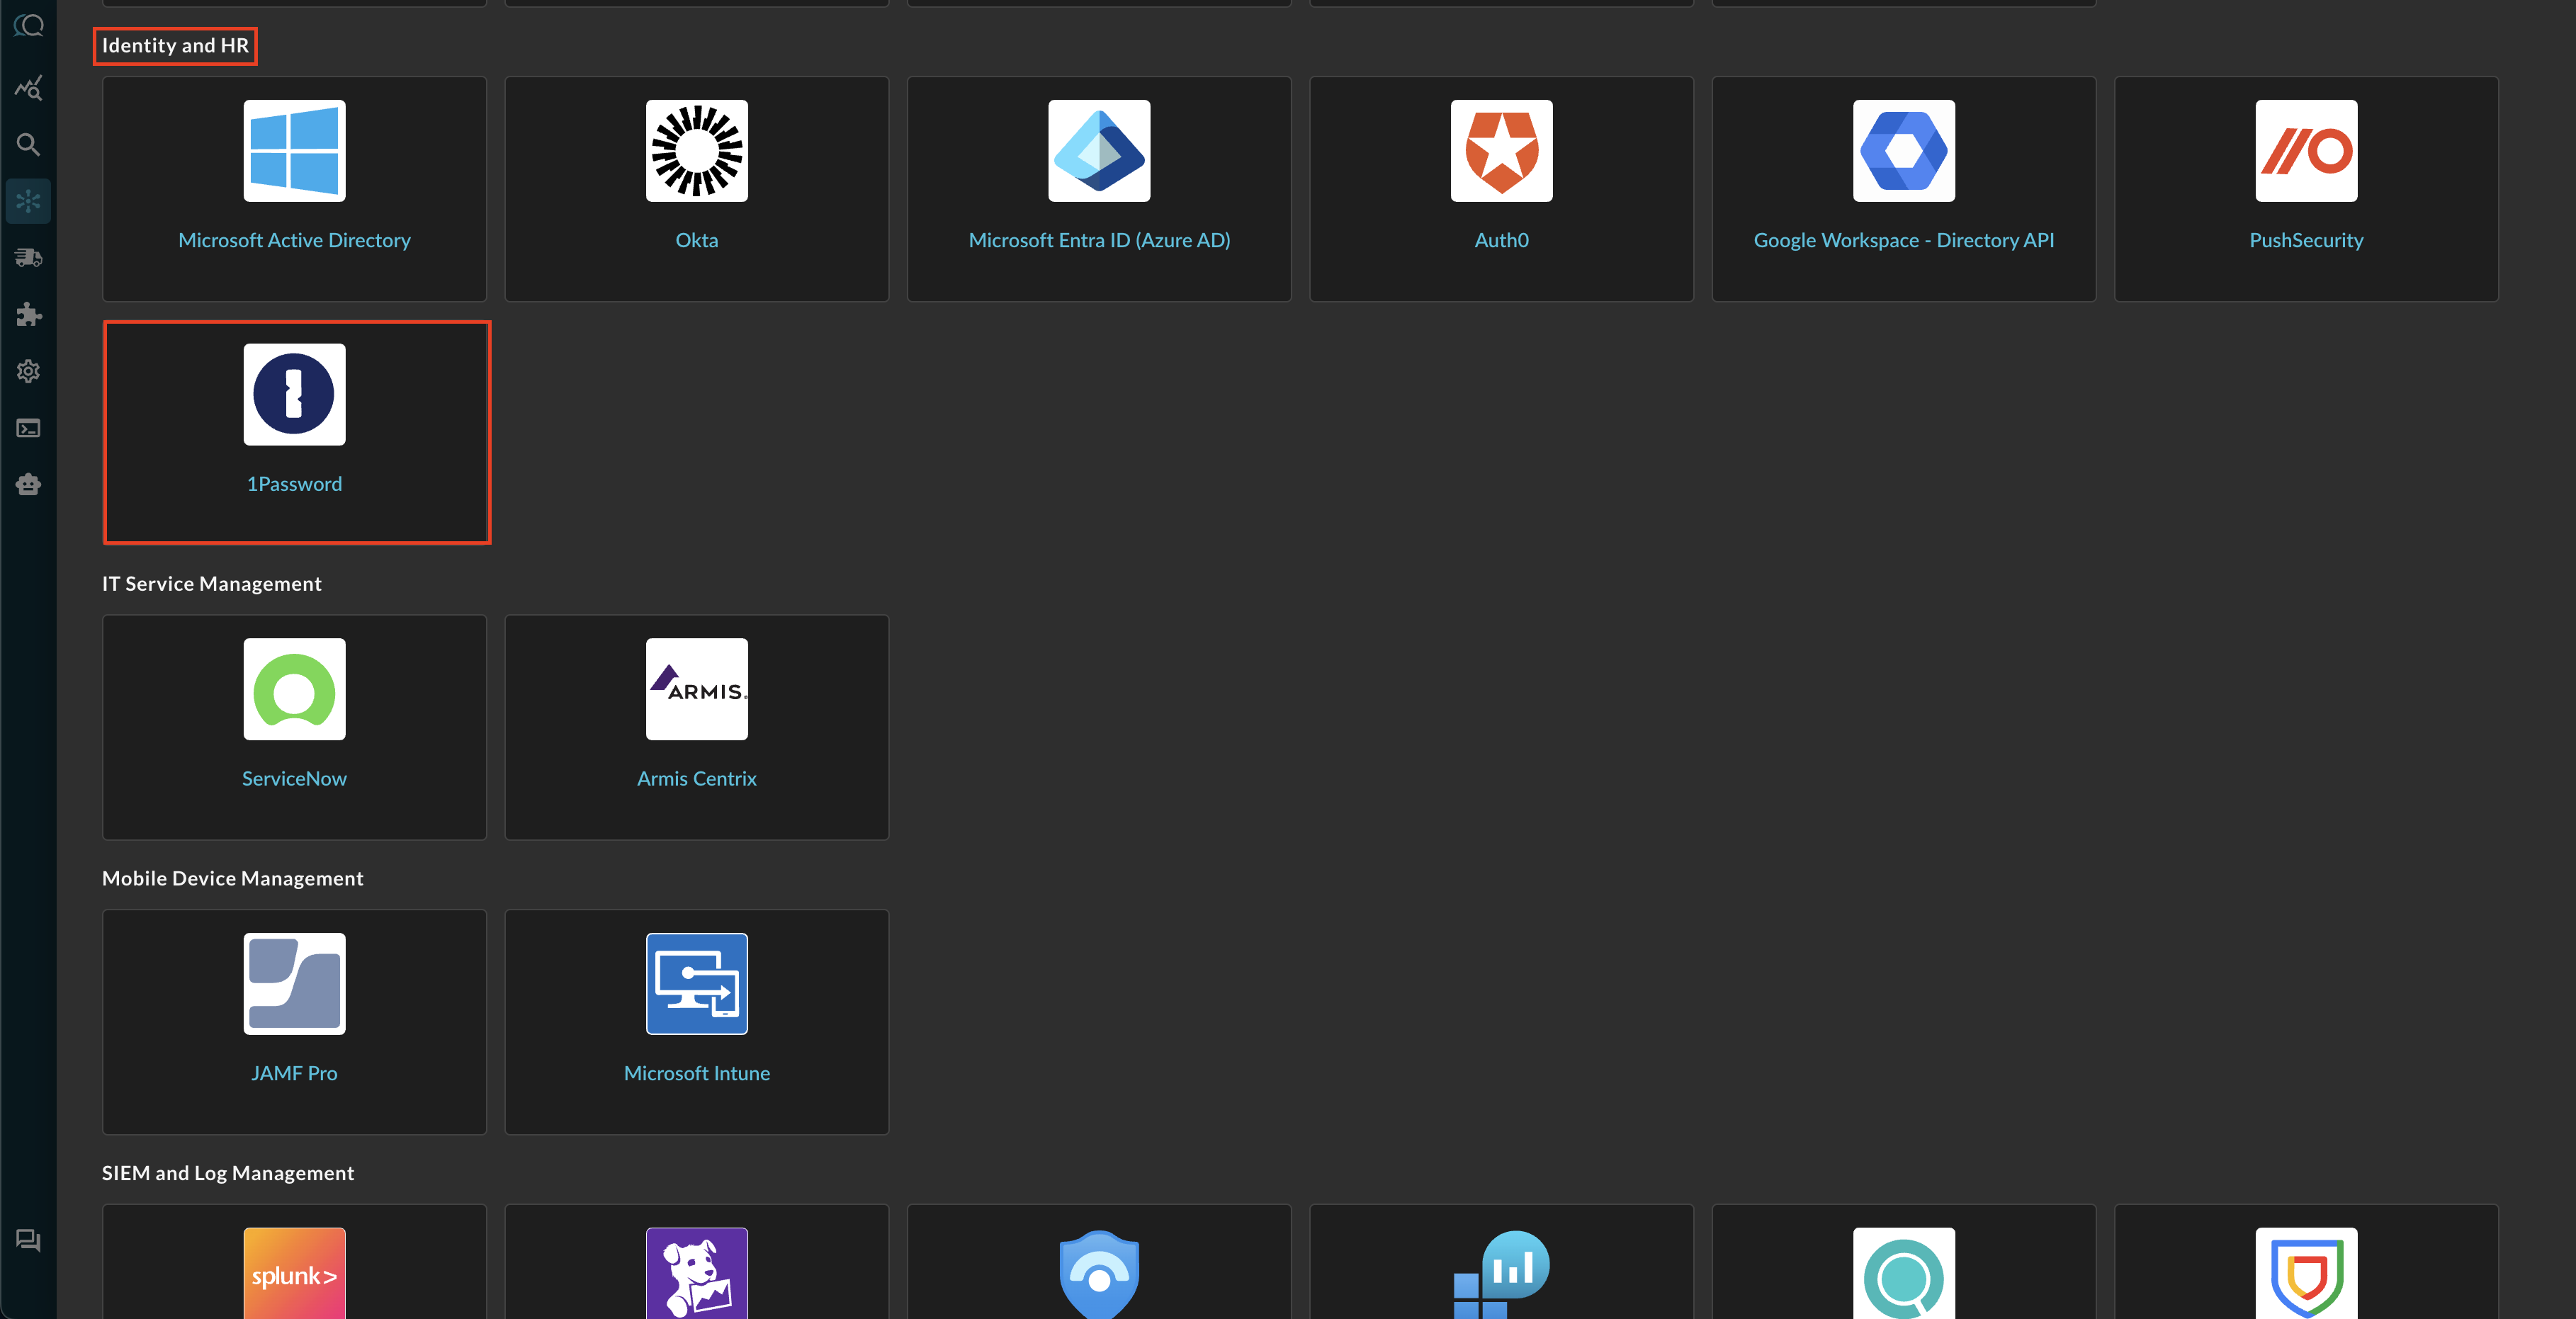Choose the Auth0 integration icon

point(1500,151)
